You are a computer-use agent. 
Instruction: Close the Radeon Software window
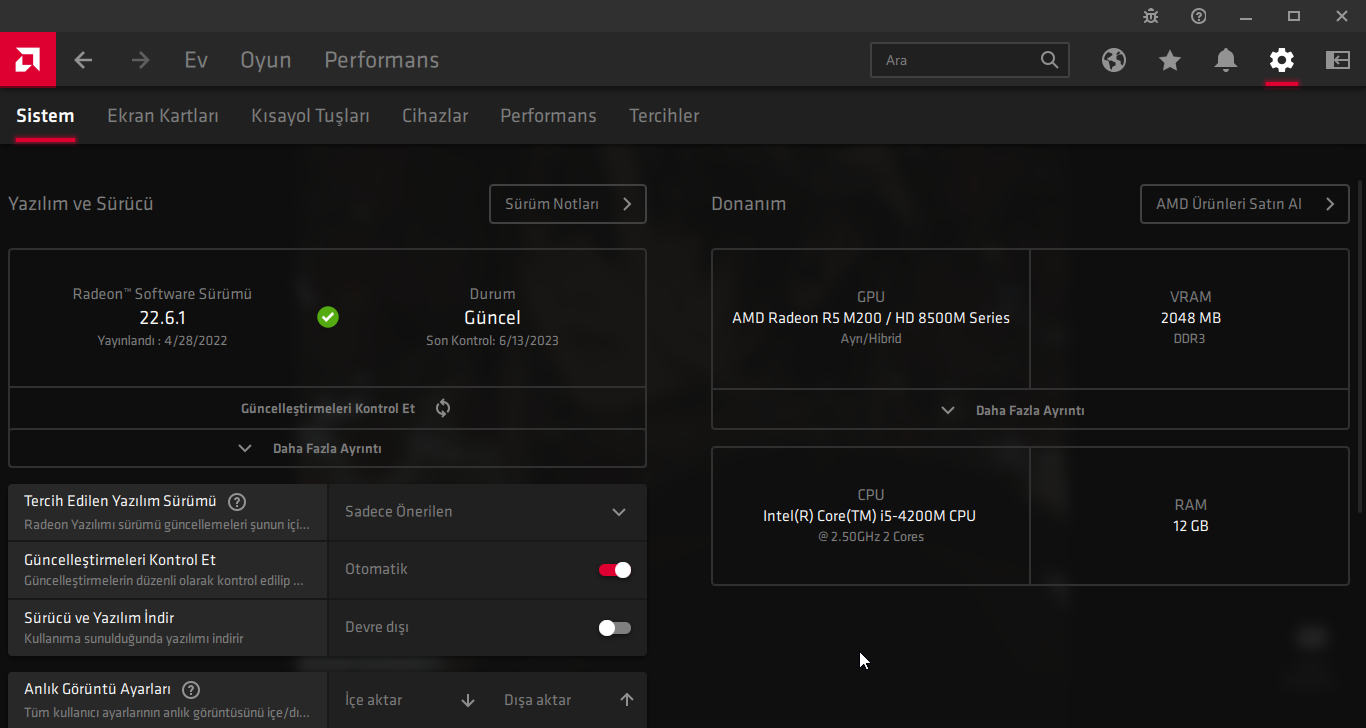(x=1342, y=16)
